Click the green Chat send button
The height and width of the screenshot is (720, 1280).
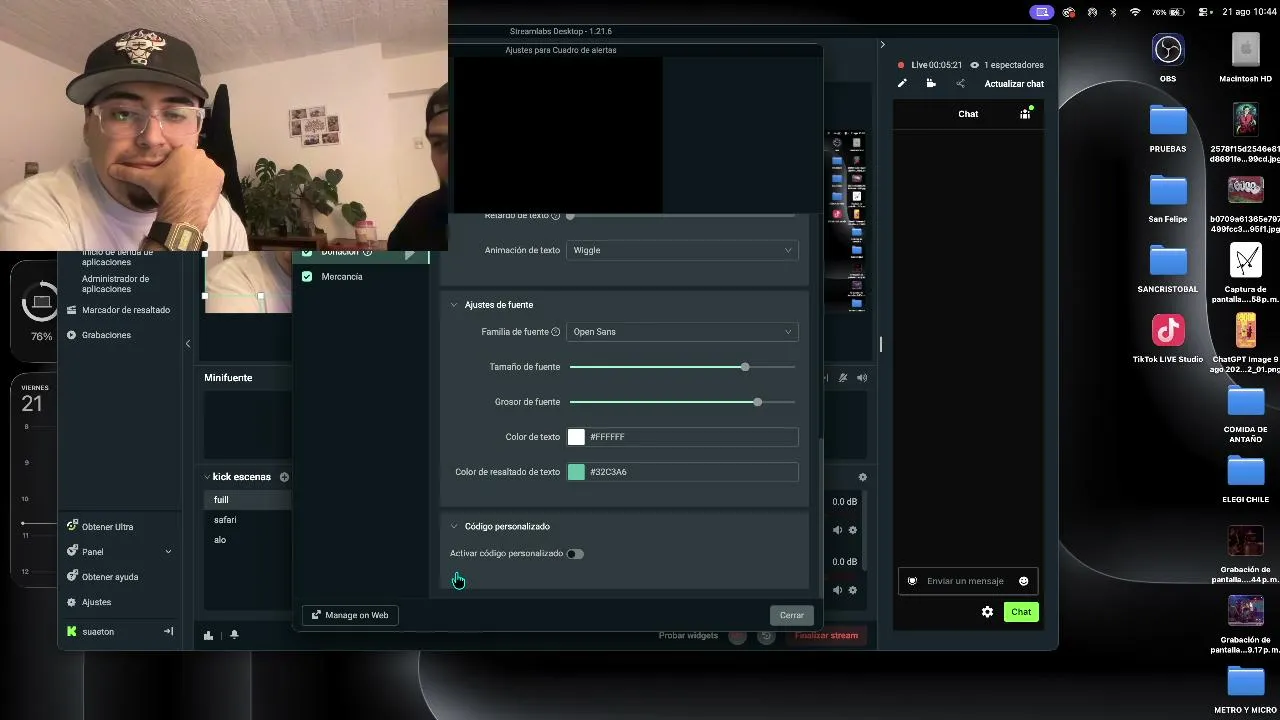point(1021,612)
